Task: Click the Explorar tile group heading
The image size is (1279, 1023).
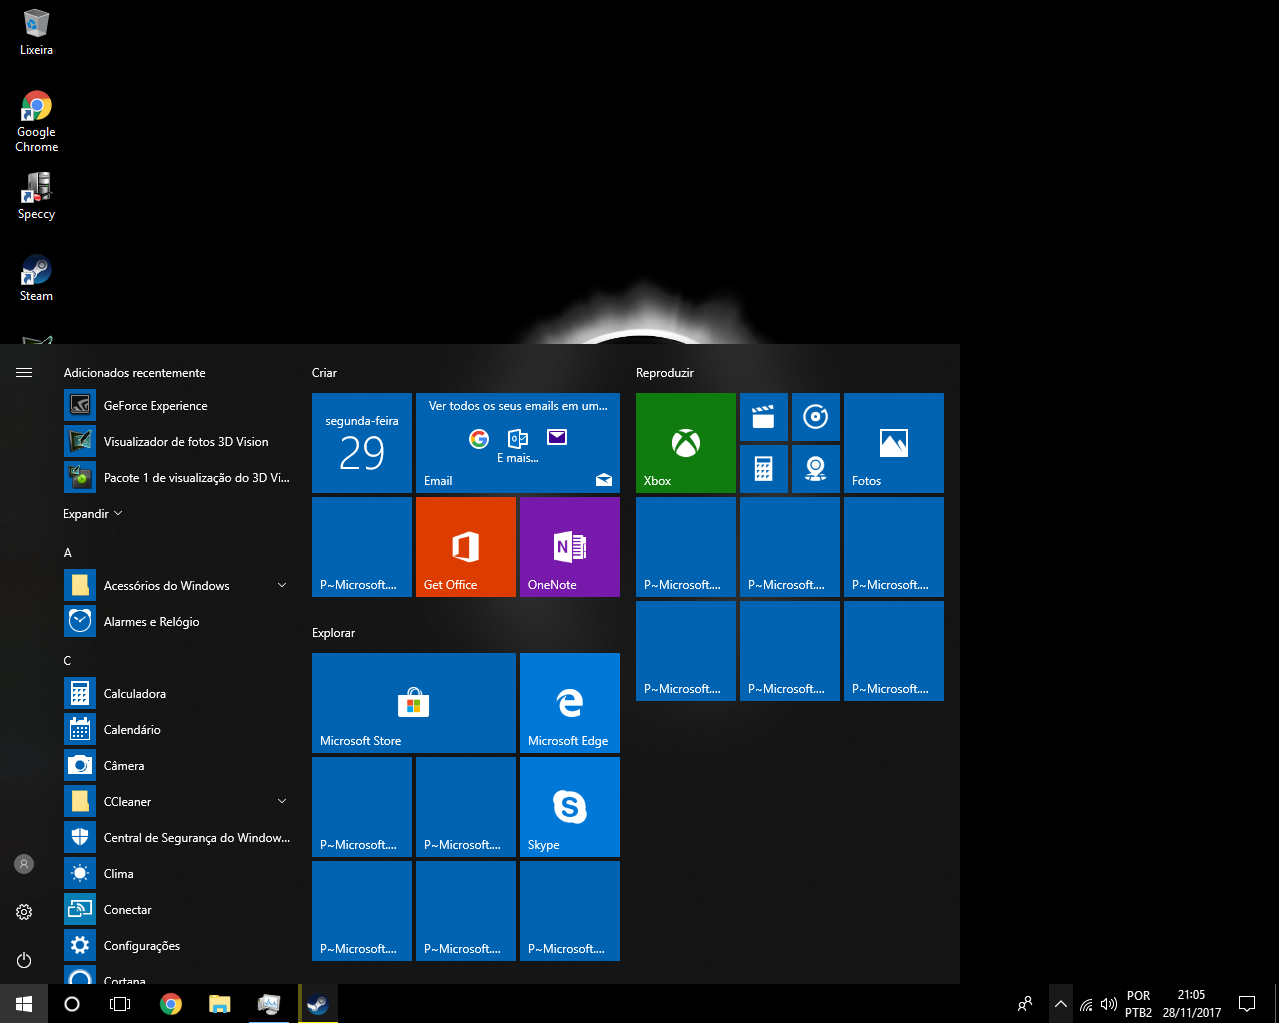Action: coord(334,633)
